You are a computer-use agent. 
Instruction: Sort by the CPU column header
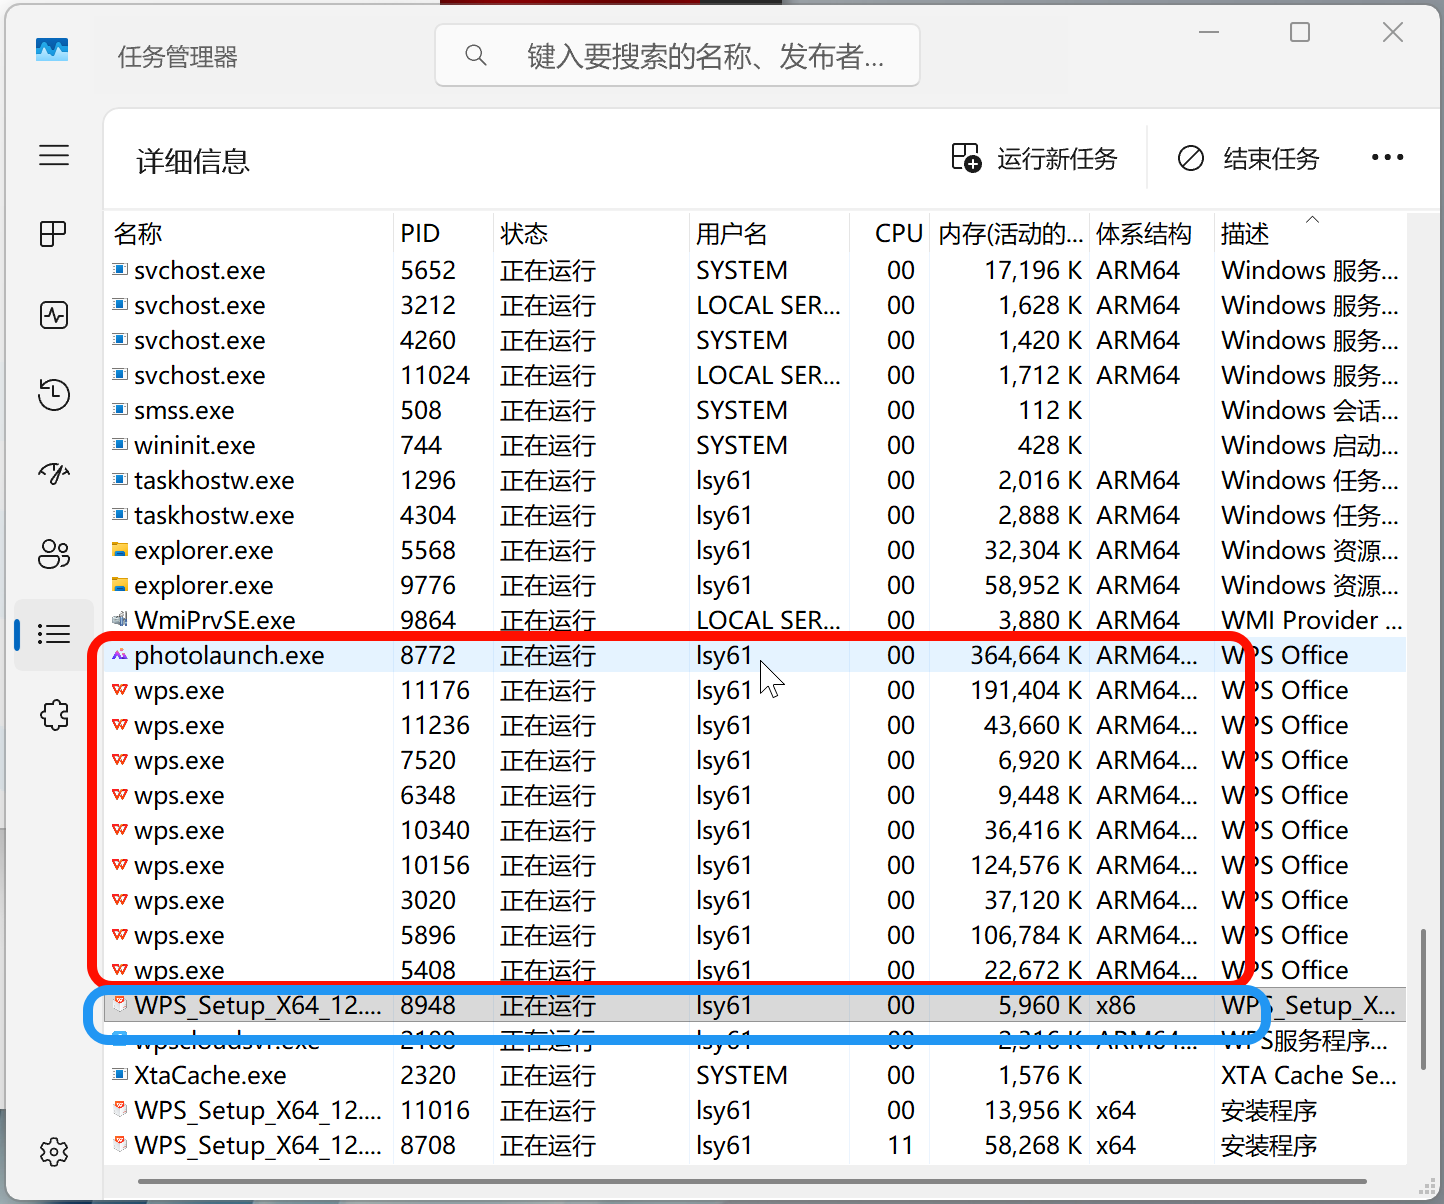(x=890, y=233)
